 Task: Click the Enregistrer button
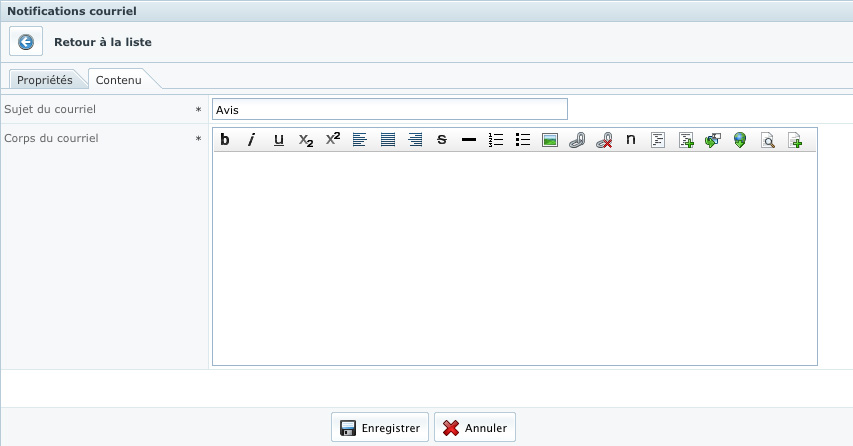[x=380, y=428]
